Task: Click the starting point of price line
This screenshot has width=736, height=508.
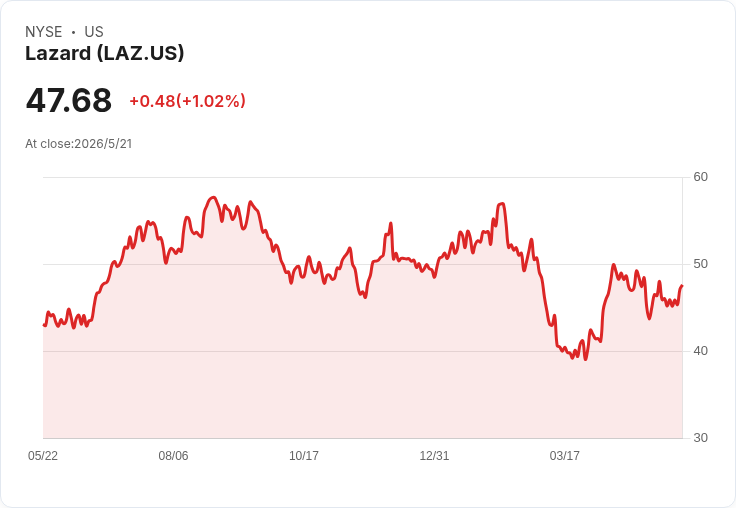Action: pos(44,325)
